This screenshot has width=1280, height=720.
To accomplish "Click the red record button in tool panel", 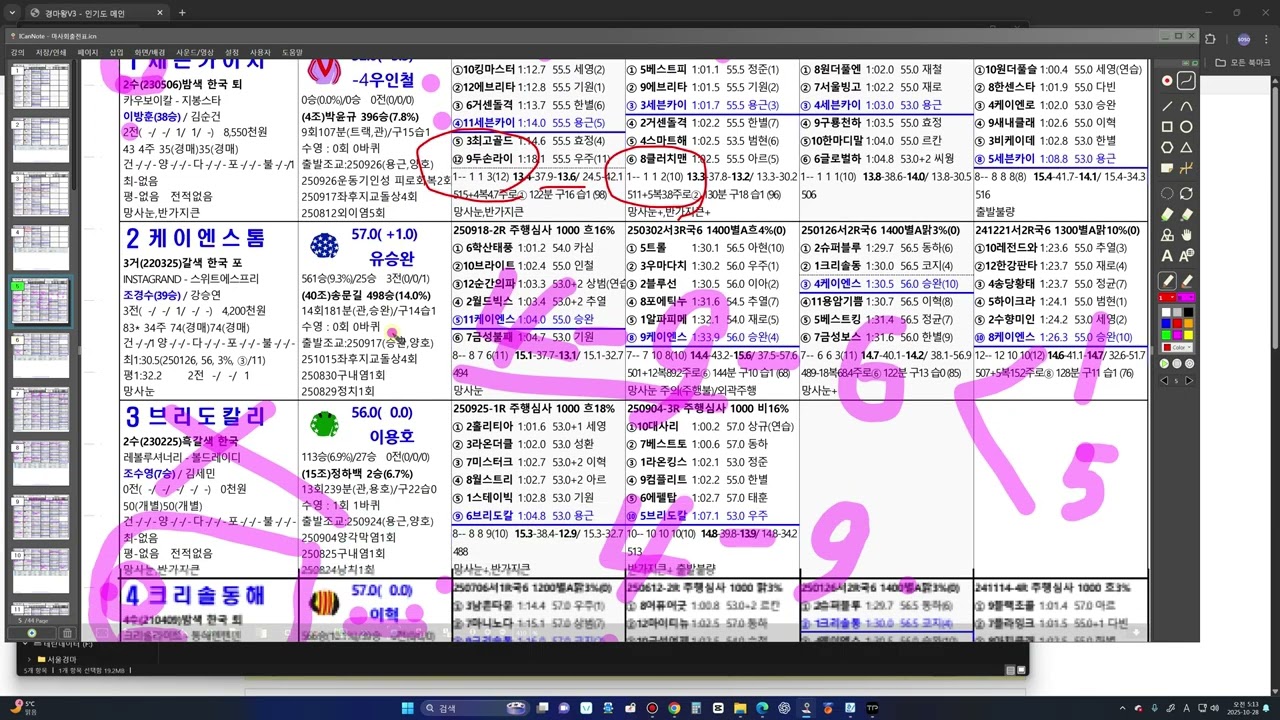I will (1167, 80).
